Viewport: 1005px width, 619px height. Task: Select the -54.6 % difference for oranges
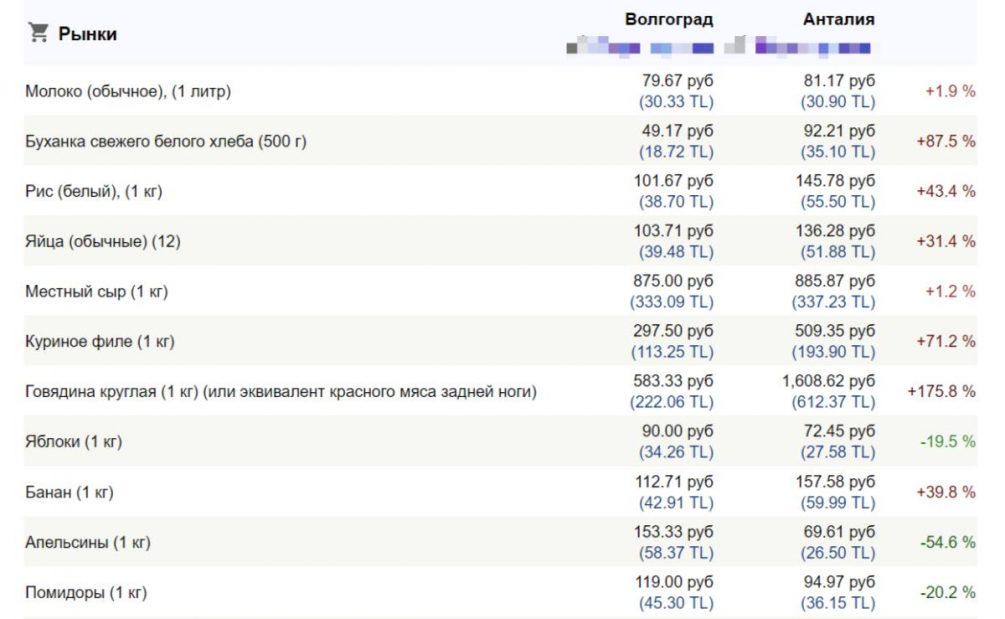tap(947, 542)
